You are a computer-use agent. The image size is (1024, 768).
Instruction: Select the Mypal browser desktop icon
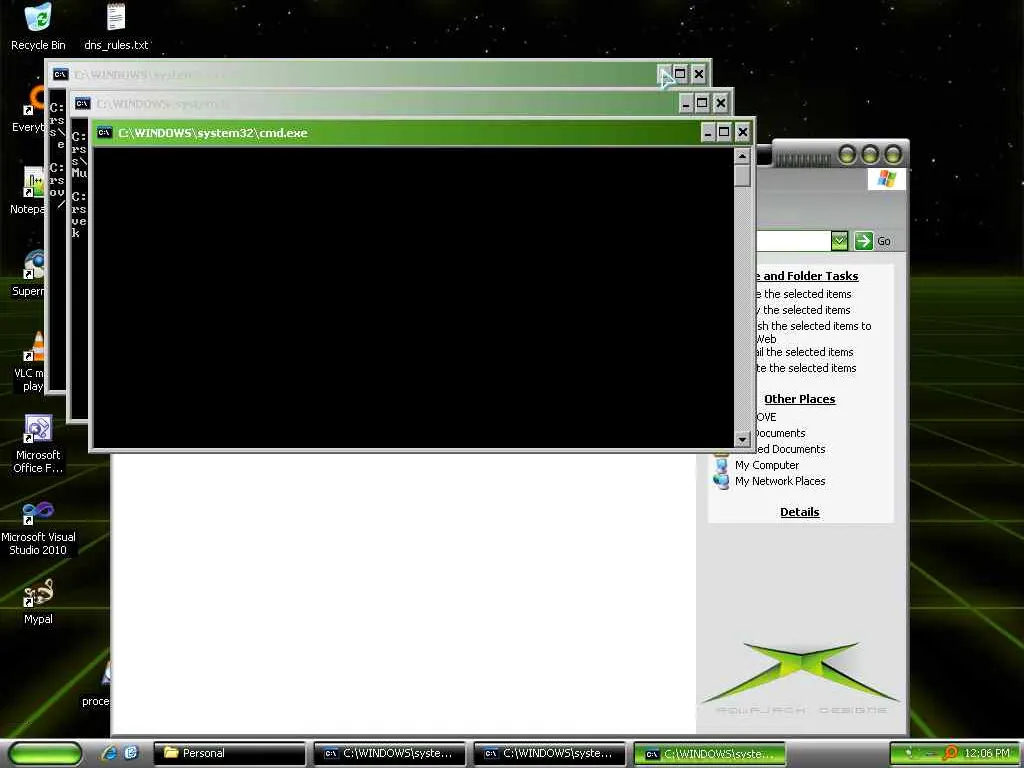point(38,602)
